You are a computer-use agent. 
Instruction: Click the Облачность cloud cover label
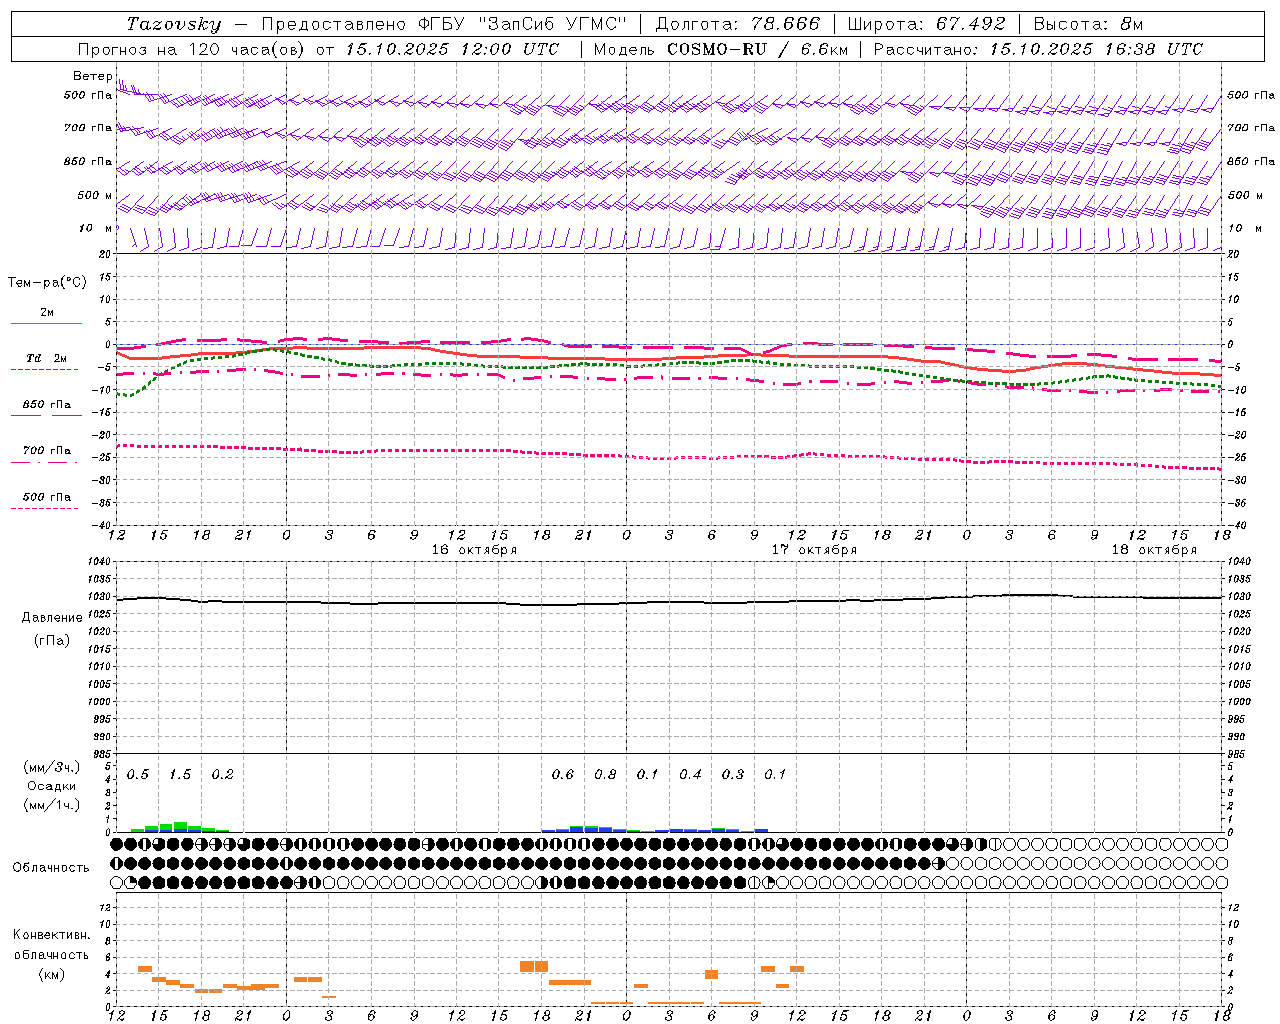click(51, 868)
